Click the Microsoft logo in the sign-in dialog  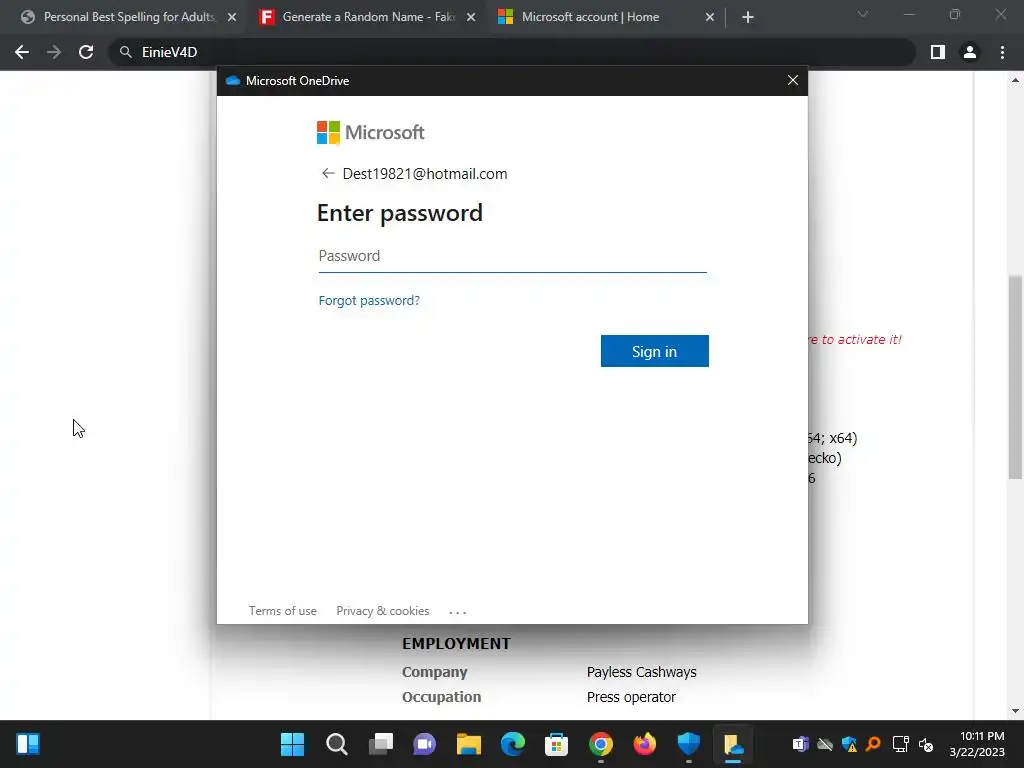370,133
